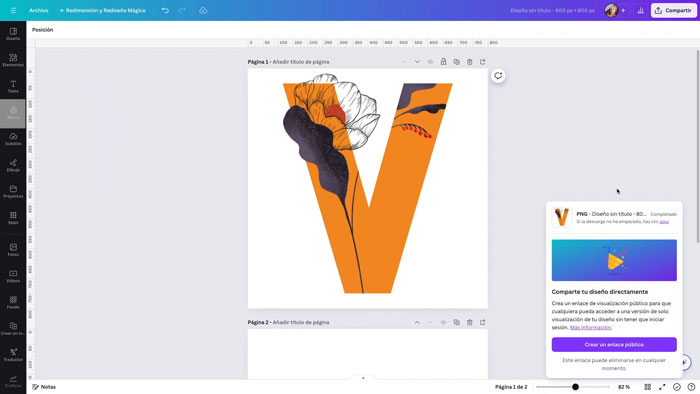This screenshot has height=394, width=700.
Task: Click the zoom slider handle
Action: pos(575,387)
